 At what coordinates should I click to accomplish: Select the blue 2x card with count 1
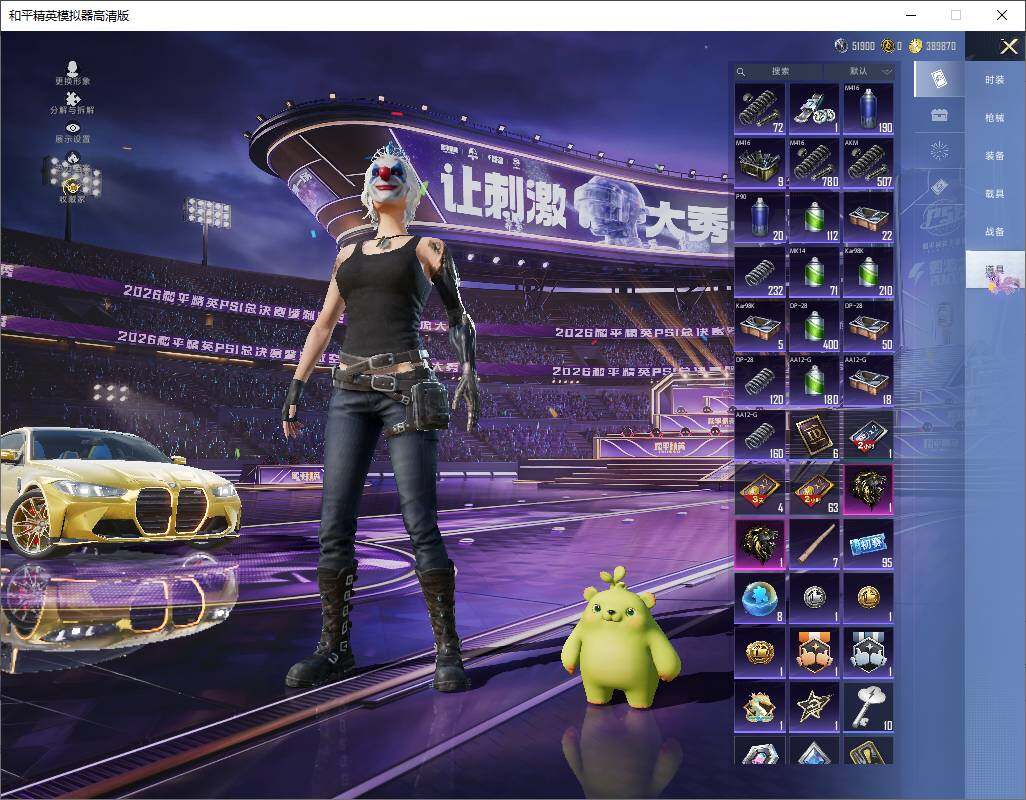point(868,435)
